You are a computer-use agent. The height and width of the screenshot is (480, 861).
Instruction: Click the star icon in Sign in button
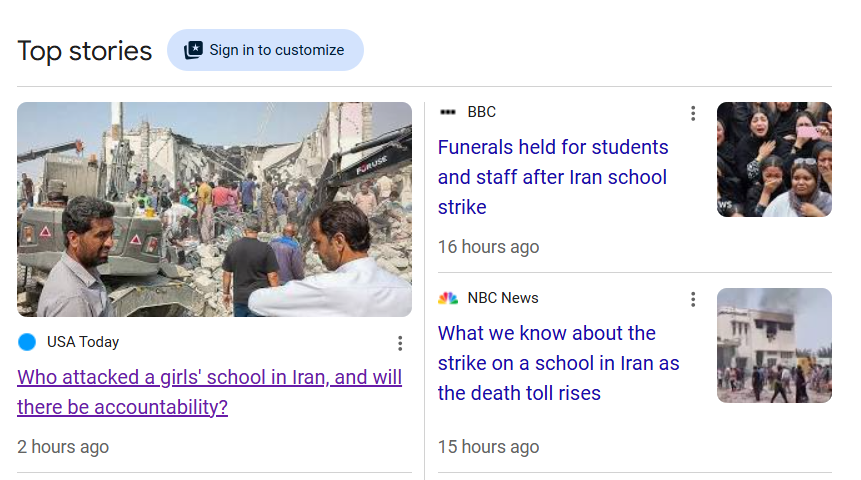click(194, 50)
